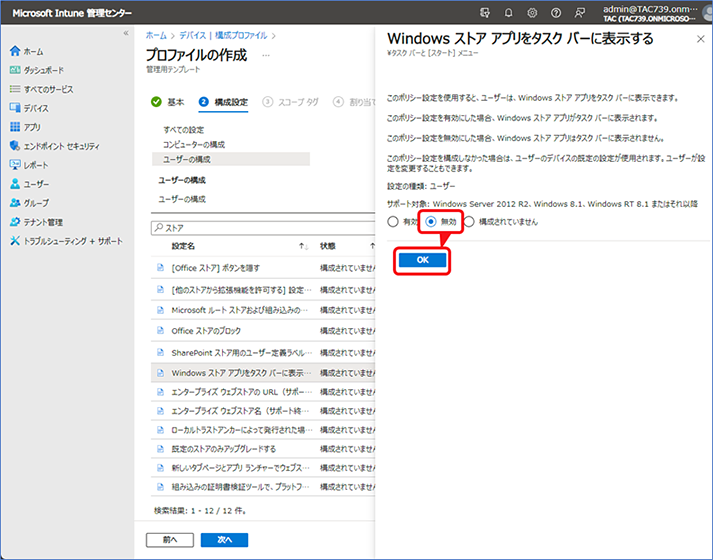Open the feedback icon in the header
Image resolution: width=713 pixels, height=560 pixels.
pyautogui.click(x=579, y=13)
